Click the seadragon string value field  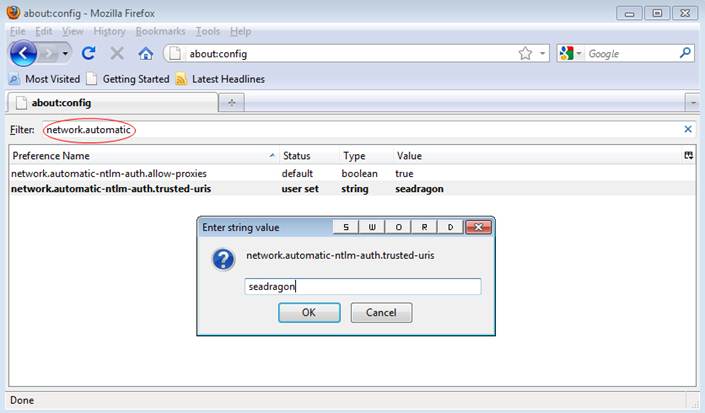(363, 286)
